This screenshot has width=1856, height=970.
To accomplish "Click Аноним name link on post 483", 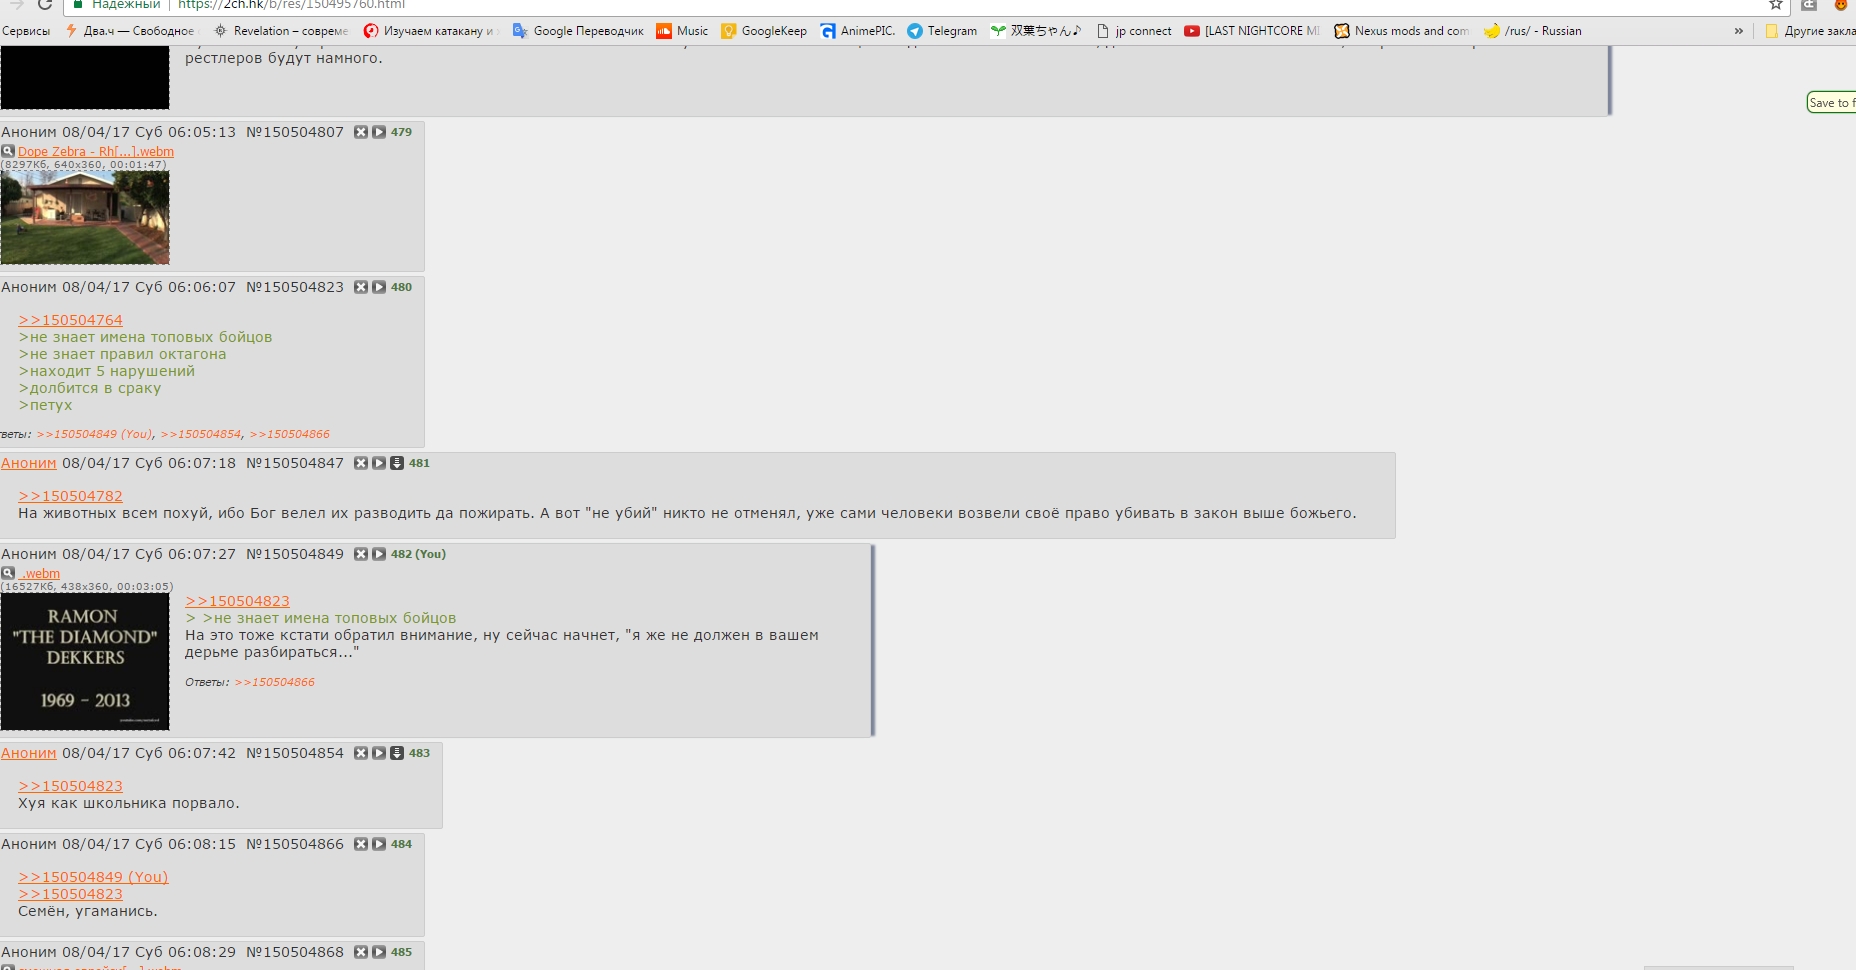I will (x=29, y=753).
